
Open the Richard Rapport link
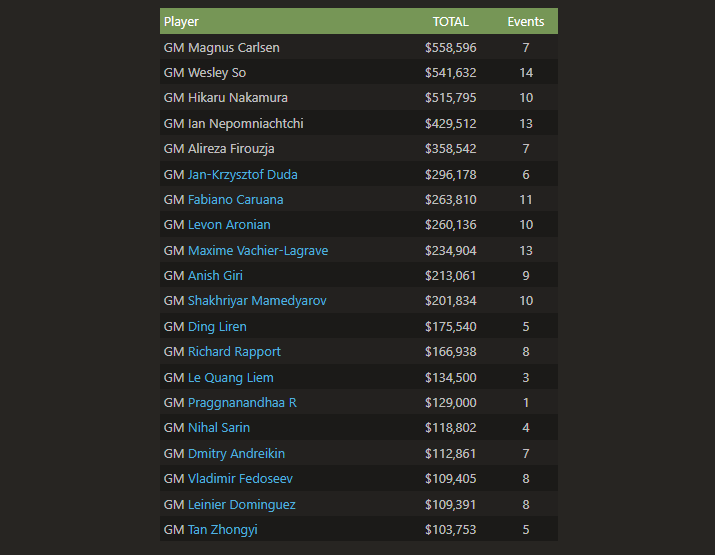click(x=234, y=352)
